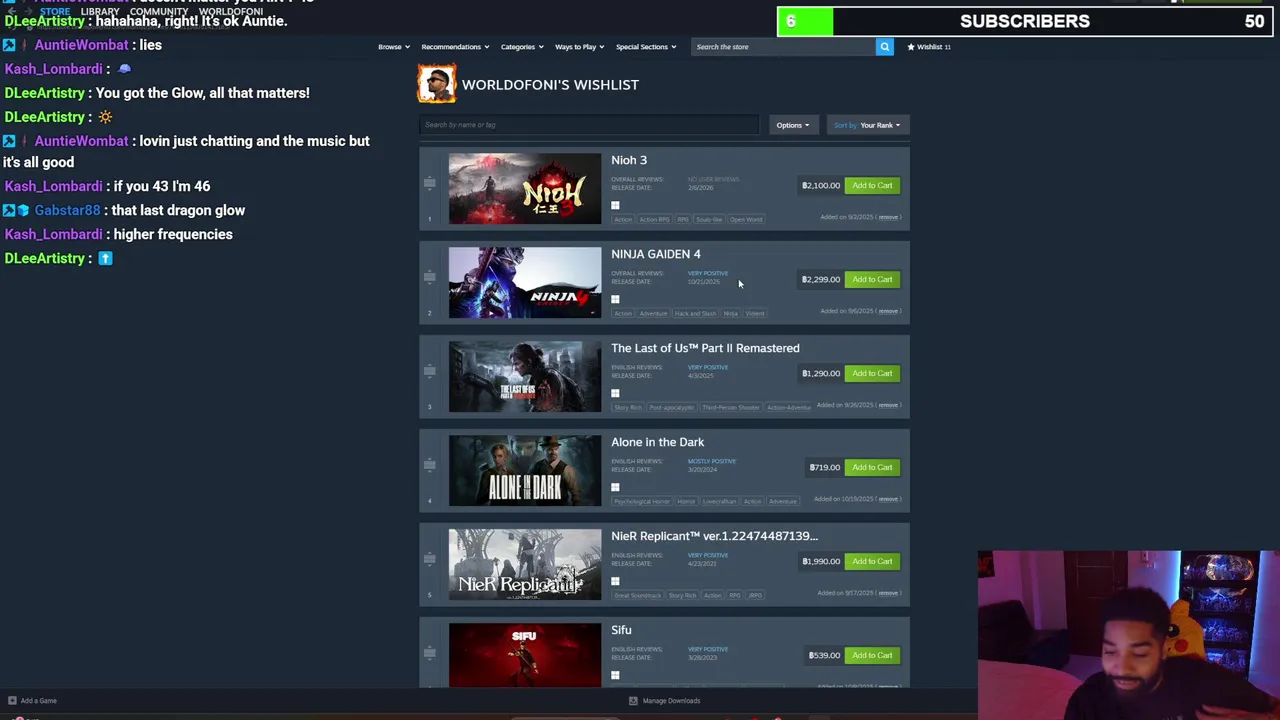Switch to the LIBRARY tab
The width and height of the screenshot is (1280, 720).
click(100, 11)
